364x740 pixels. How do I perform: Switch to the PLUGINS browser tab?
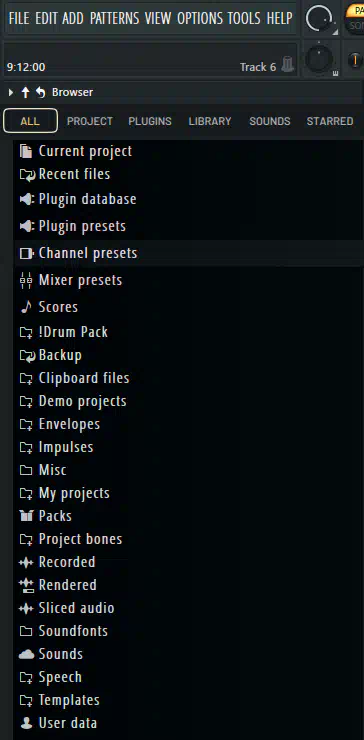tap(150, 121)
